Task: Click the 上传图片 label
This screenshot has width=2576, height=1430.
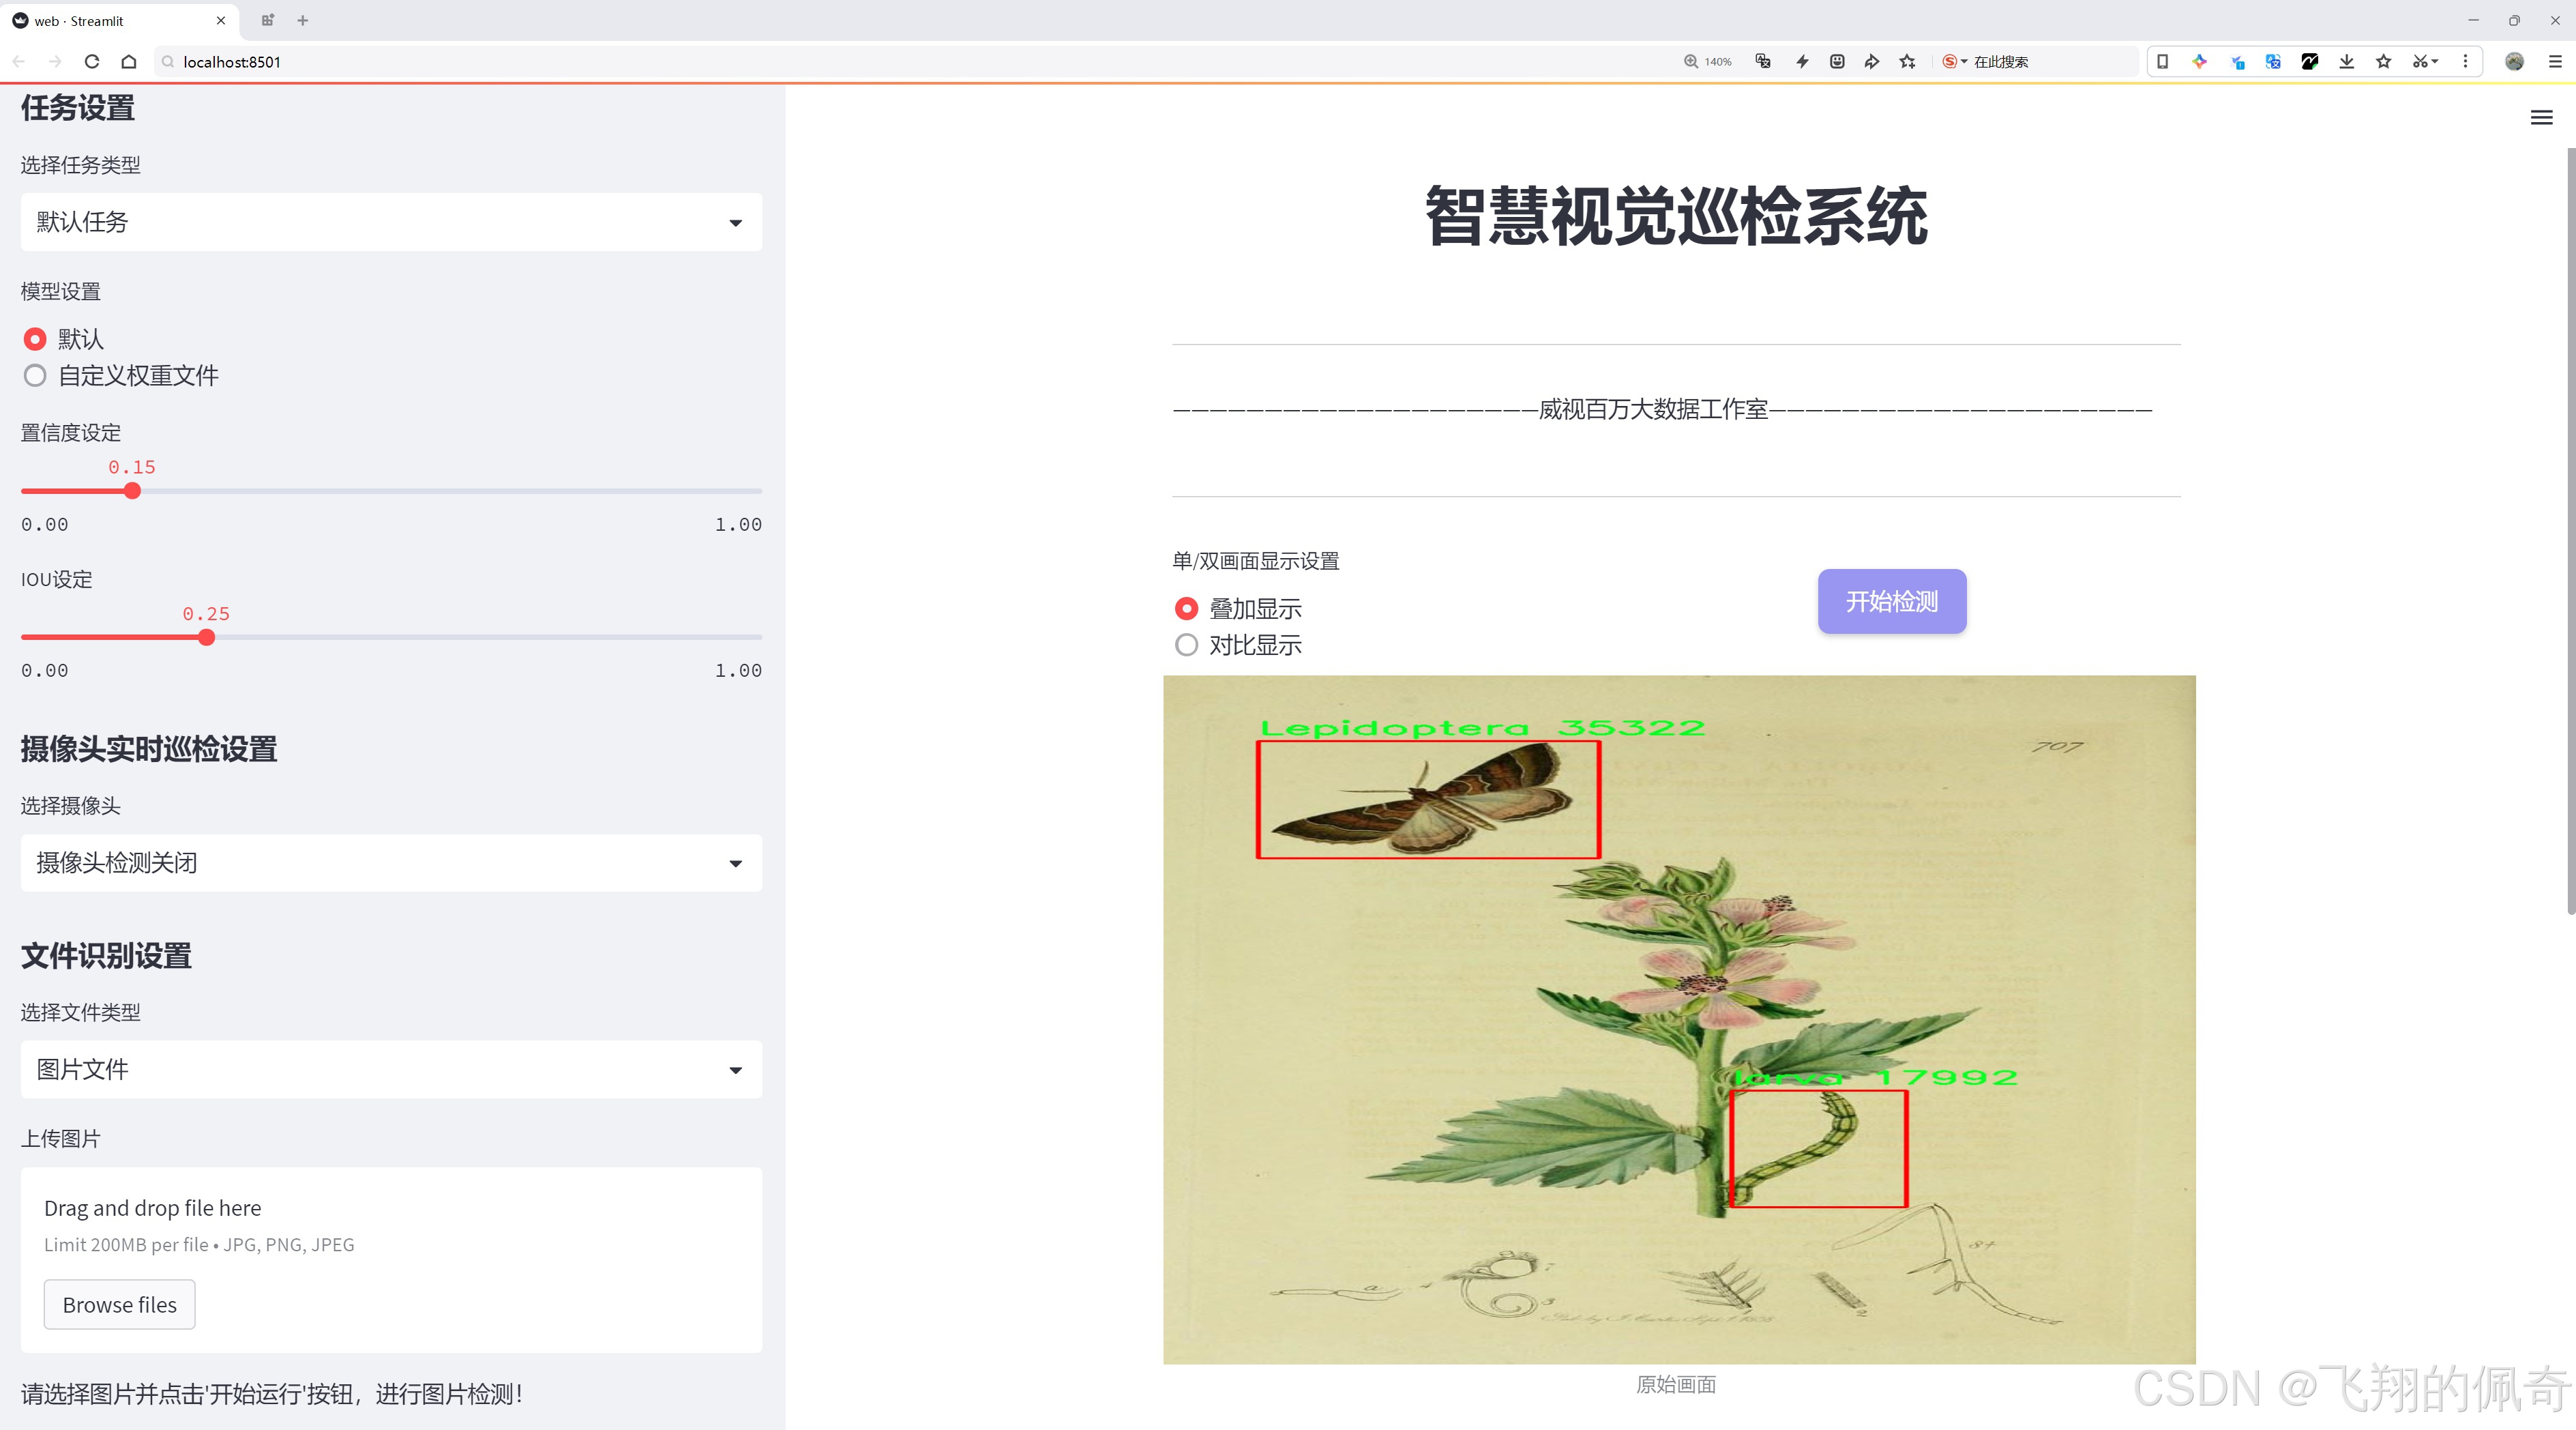Action: [x=61, y=1139]
